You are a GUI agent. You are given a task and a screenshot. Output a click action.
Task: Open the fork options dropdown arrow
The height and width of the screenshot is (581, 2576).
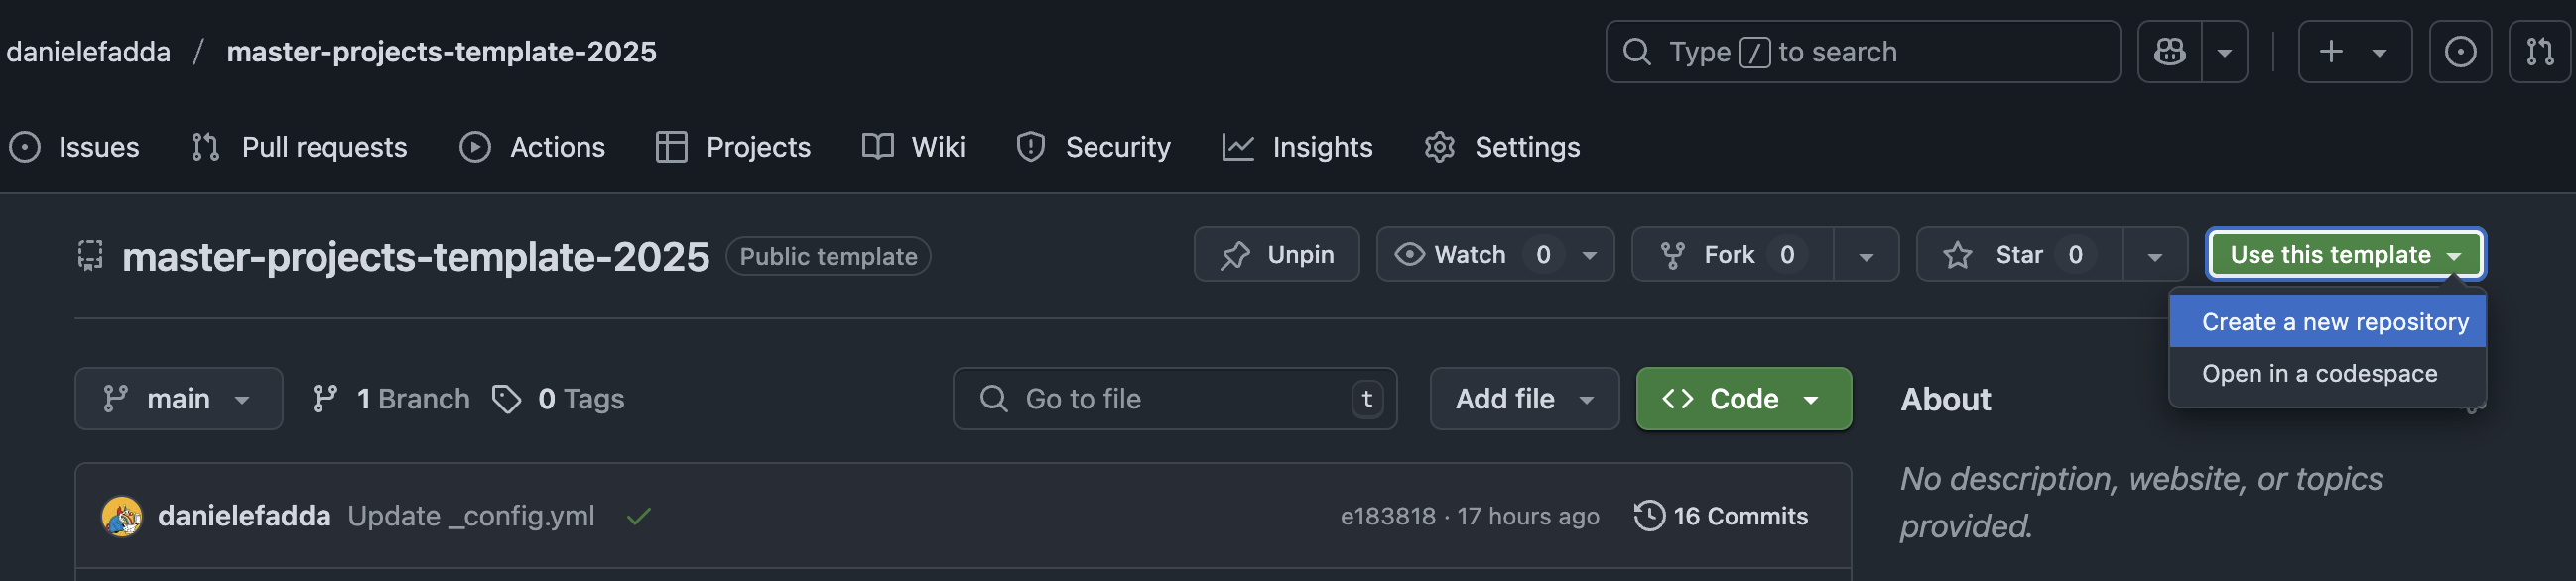pyautogui.click(x=1865, y=256)
